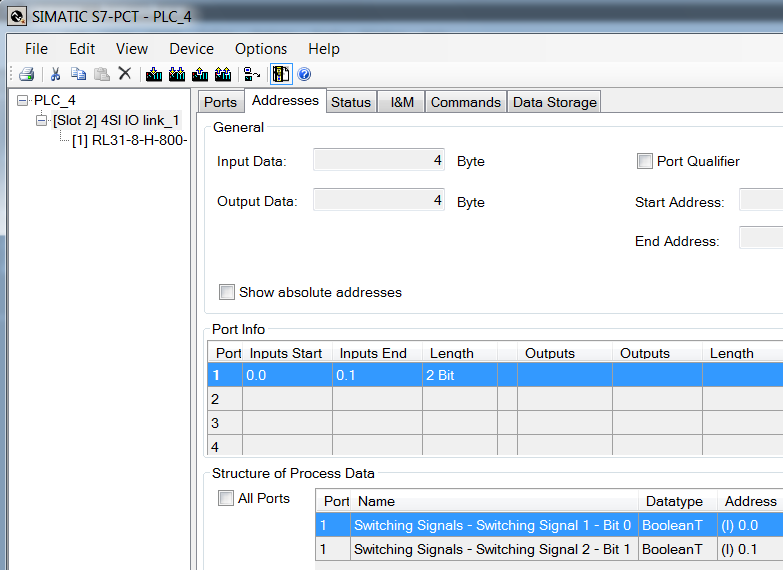Click the Input Data byte field
Screen dimensions: 783x570
tap(379, 160)
